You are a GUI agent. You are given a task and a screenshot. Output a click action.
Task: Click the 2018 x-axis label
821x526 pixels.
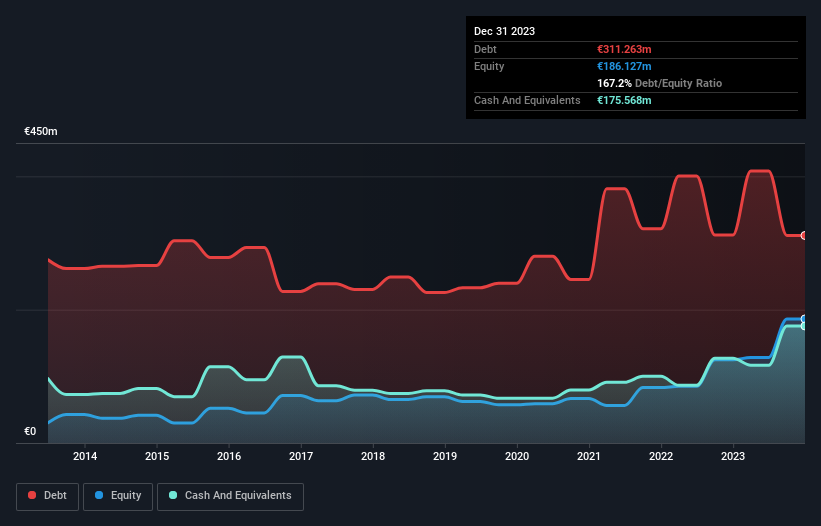pos(373,456)
